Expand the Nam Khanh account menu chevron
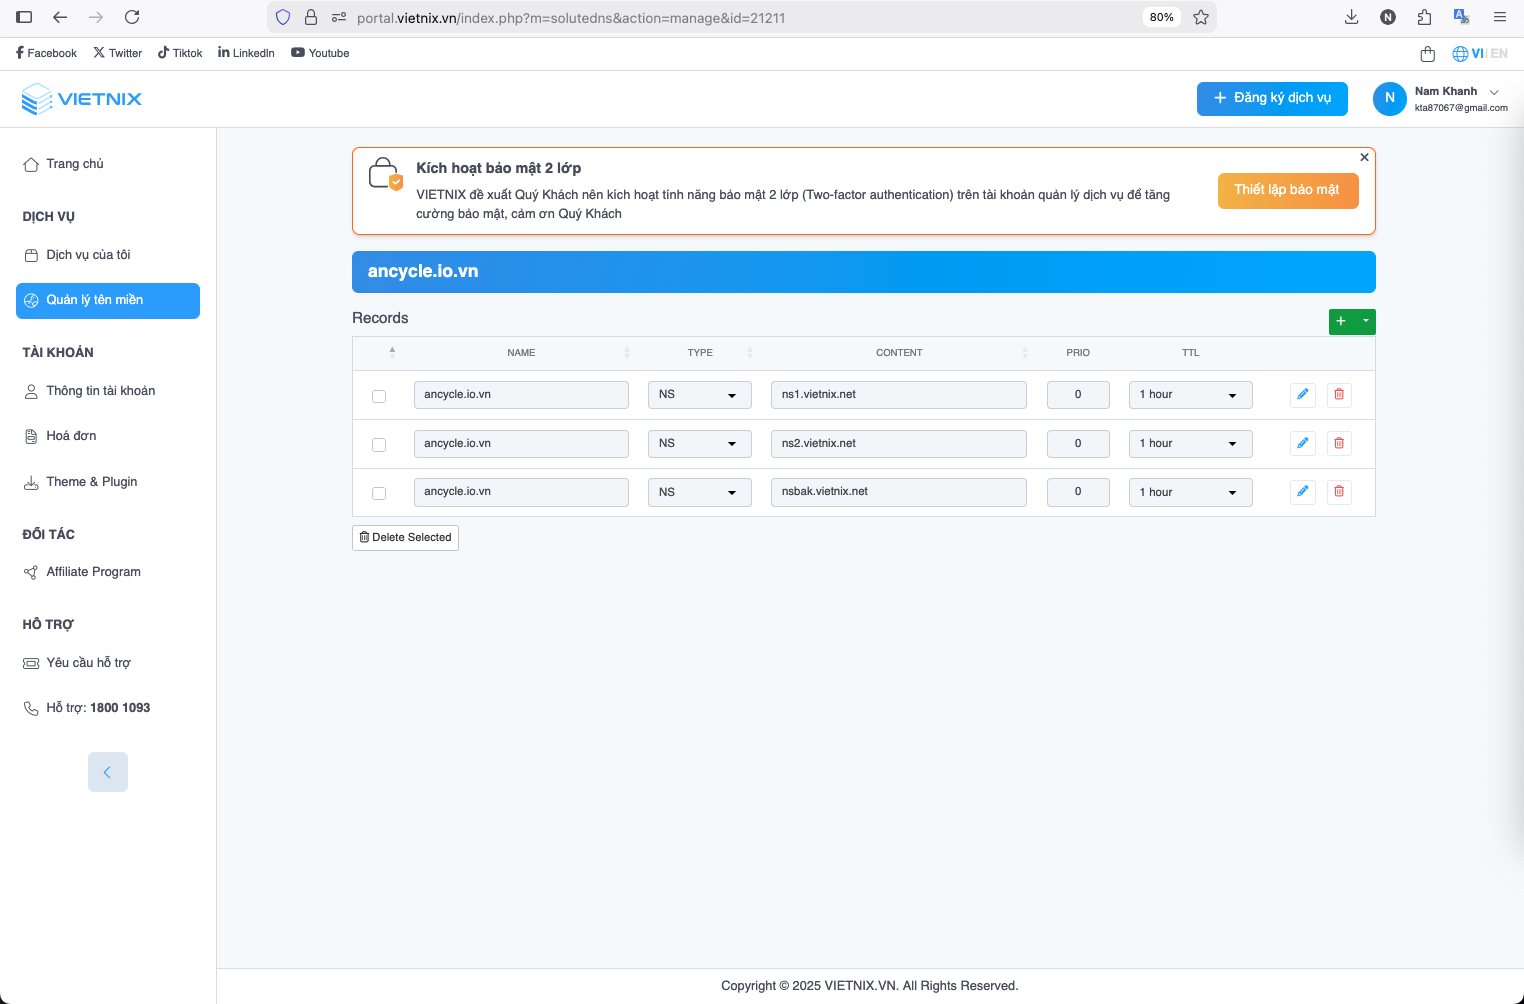The height and width of the screenshot is (1004, 1524). (1494, 92)
